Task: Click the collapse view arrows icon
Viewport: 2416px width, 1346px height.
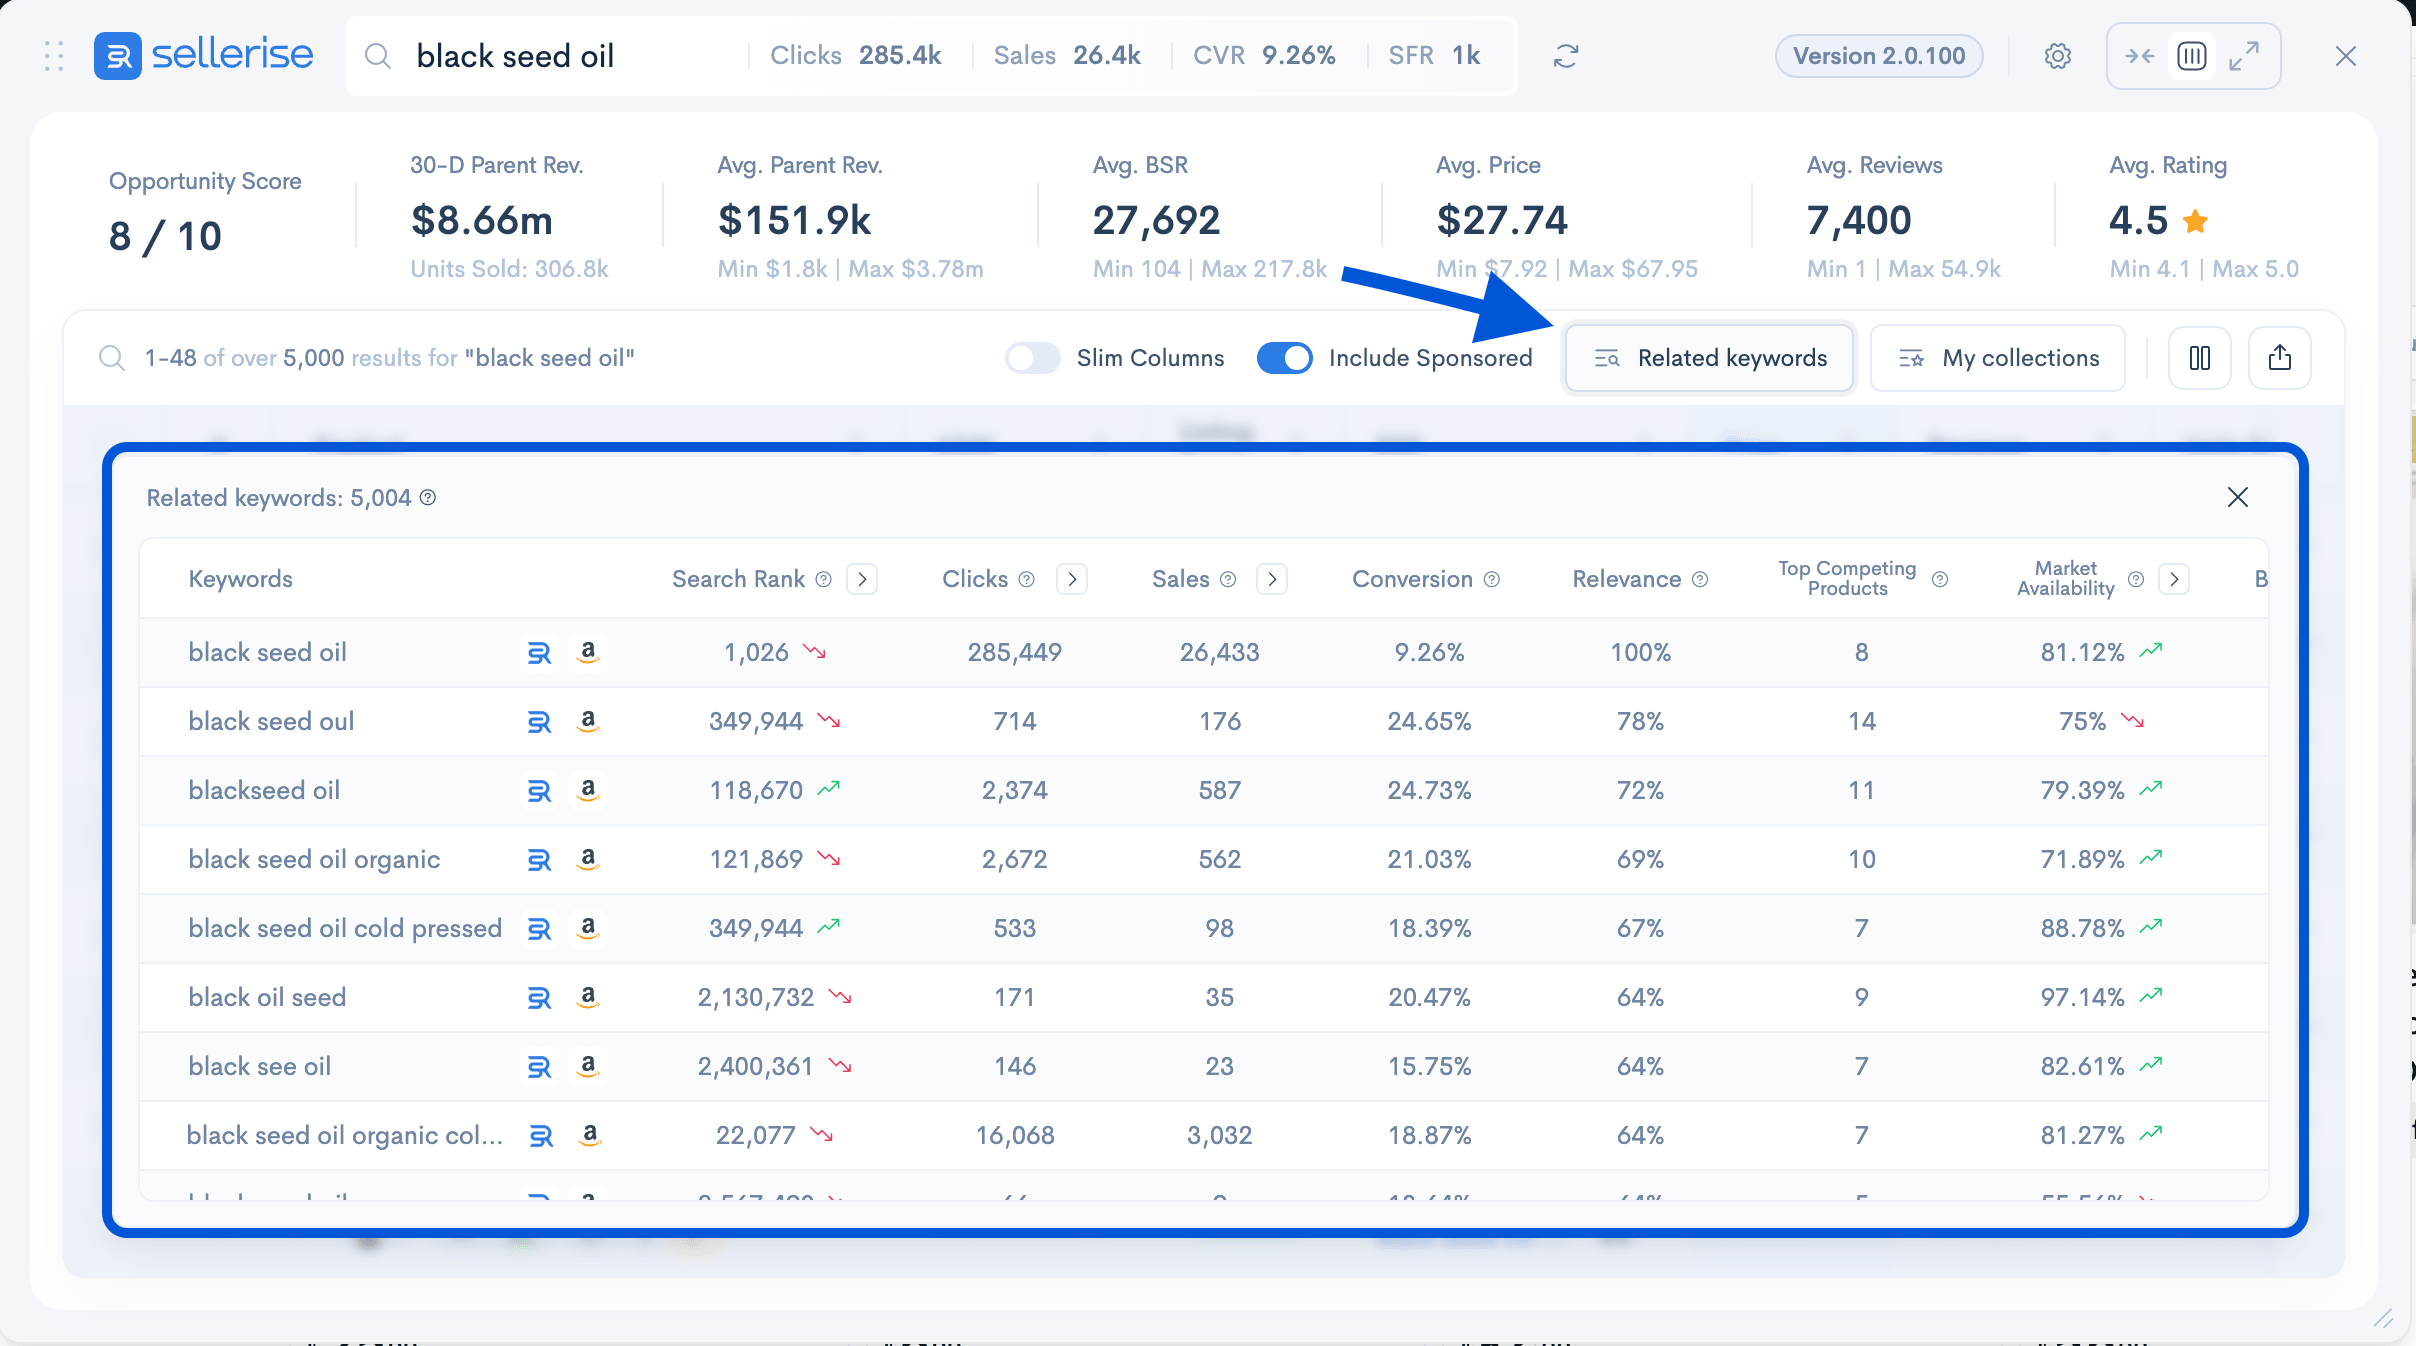Action: point(2139,56)
